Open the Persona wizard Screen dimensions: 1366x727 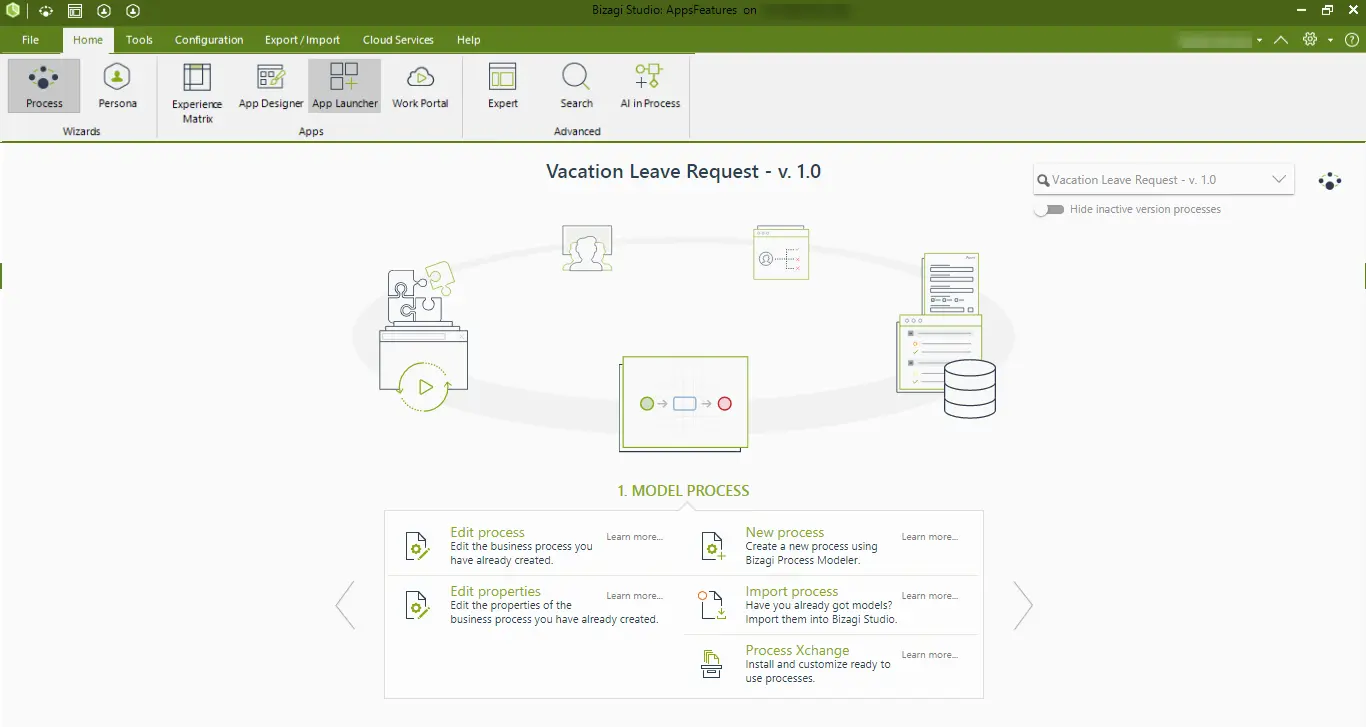[118, 86]
